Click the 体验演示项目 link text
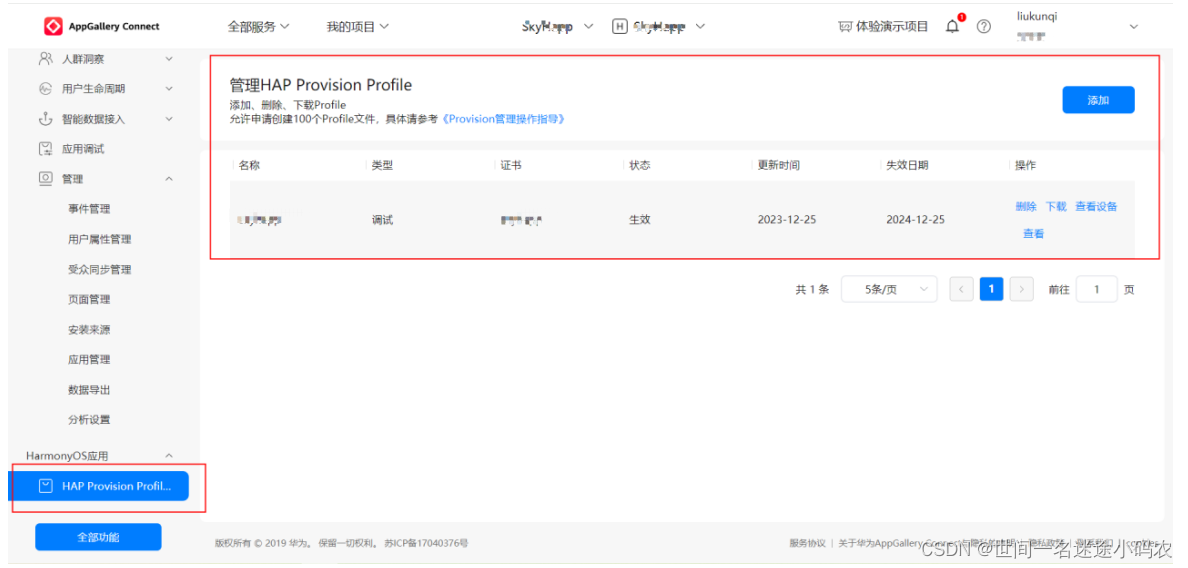This screenshot has height=568, width=1188. point(892,27)
